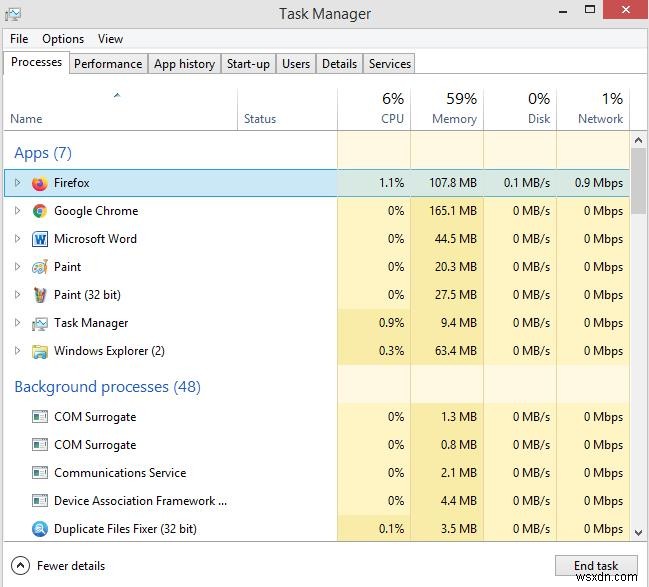Click the Fewer details arrow icon
Screen dimensions: 649x587
[x=20, y=565]
